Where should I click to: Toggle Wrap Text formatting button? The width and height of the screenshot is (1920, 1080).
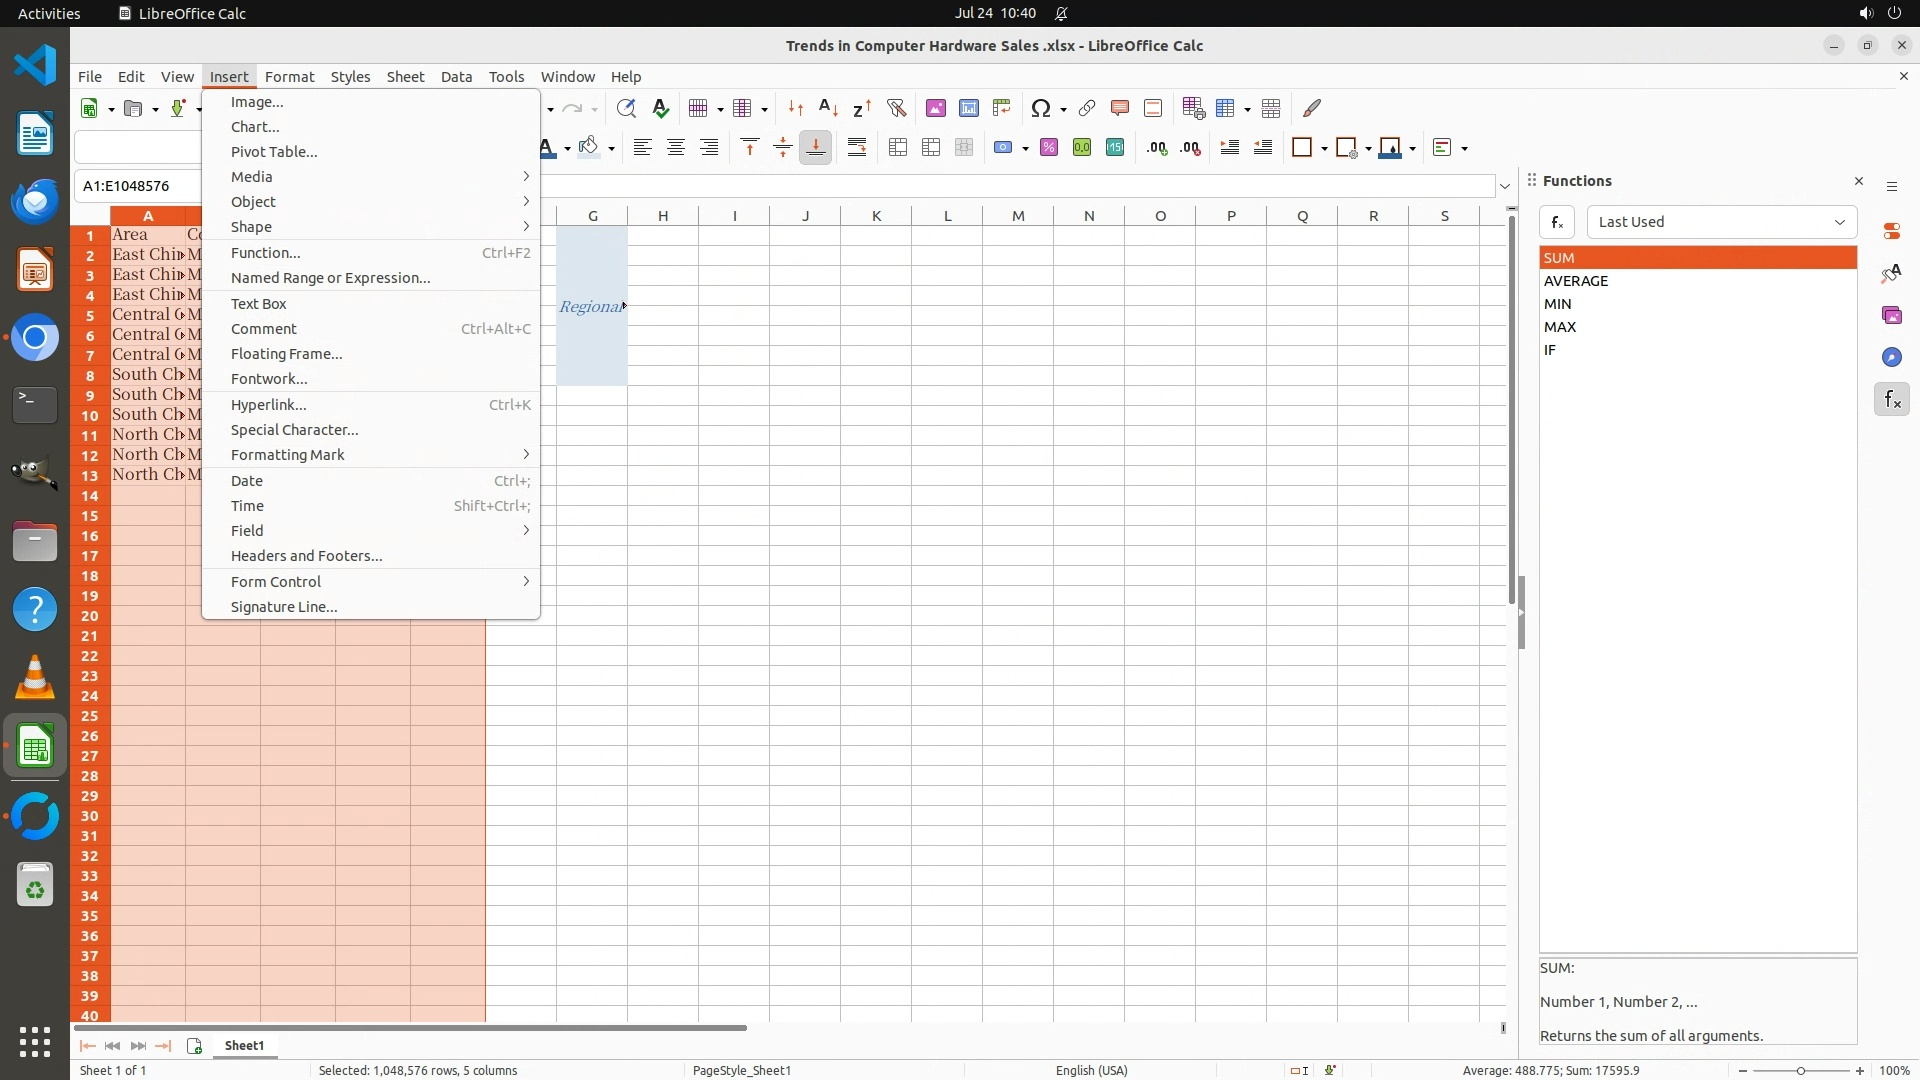pos(857,147)
